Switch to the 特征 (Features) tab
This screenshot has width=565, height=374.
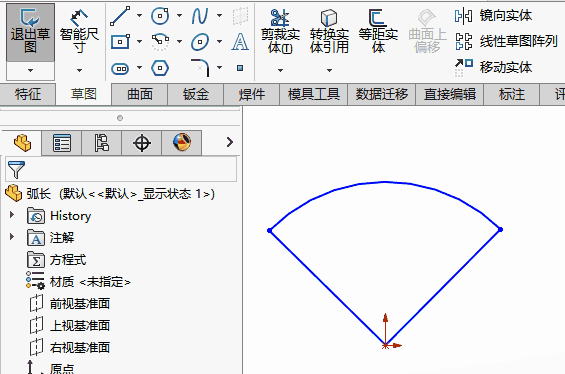pyautogui.click(x=28, y=94)
